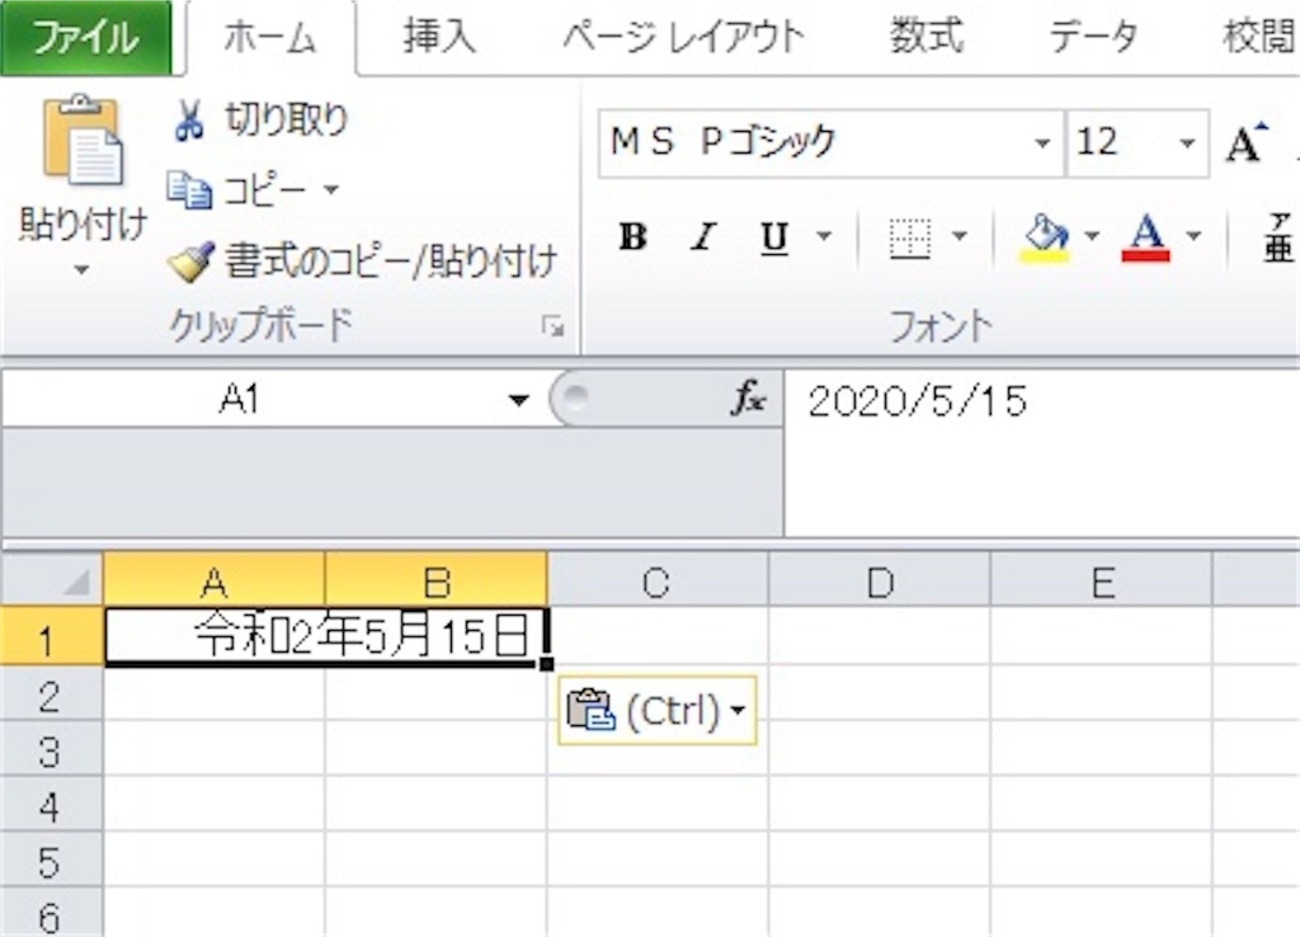Viewport: 1300px width, 937px height.
Task: Open the Name Box dropdown arrow
Action: 518,401
